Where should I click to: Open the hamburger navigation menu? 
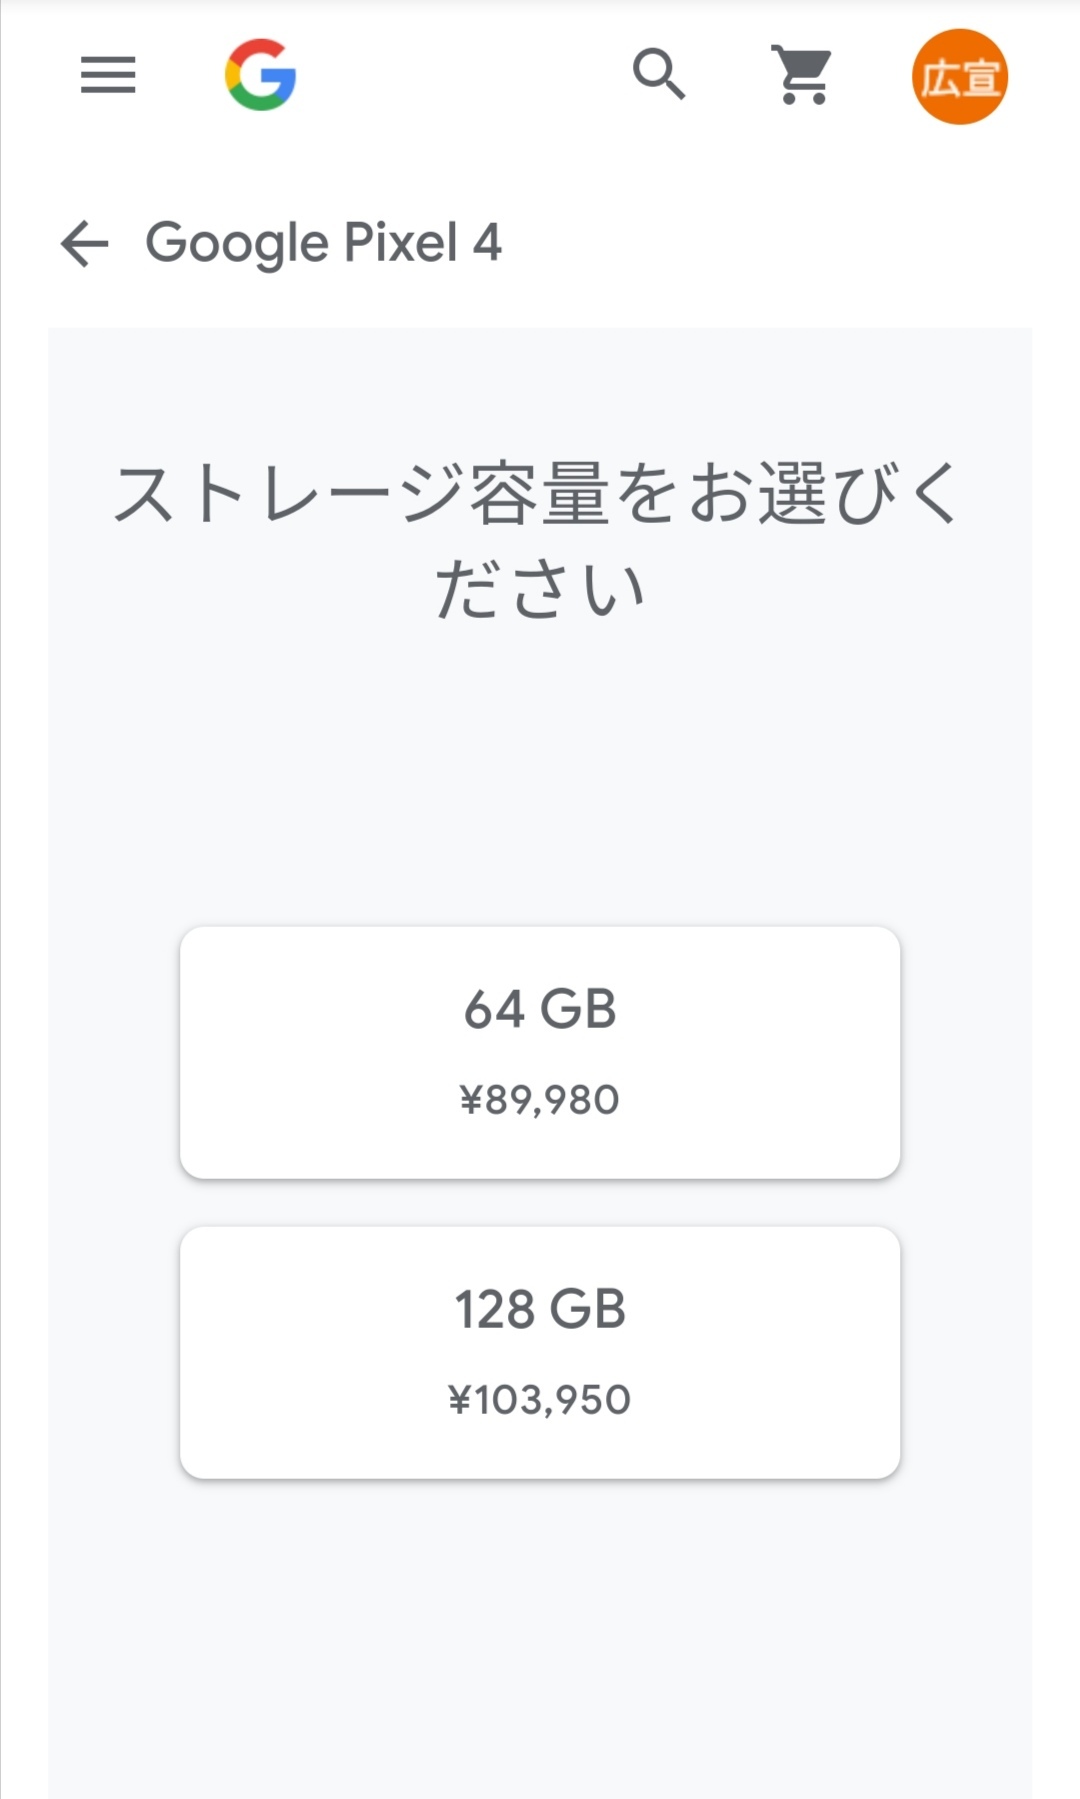108,75
